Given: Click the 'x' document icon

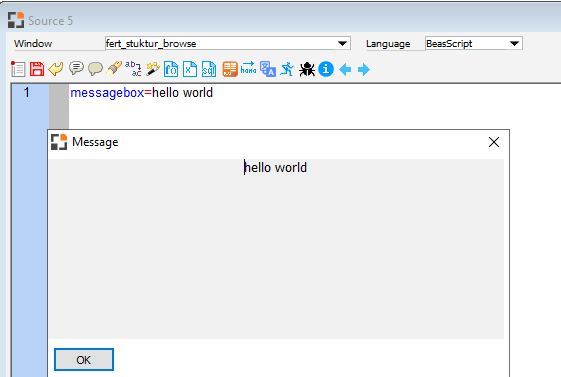Looking at the screenshot, I should click(x=190, y=69).
